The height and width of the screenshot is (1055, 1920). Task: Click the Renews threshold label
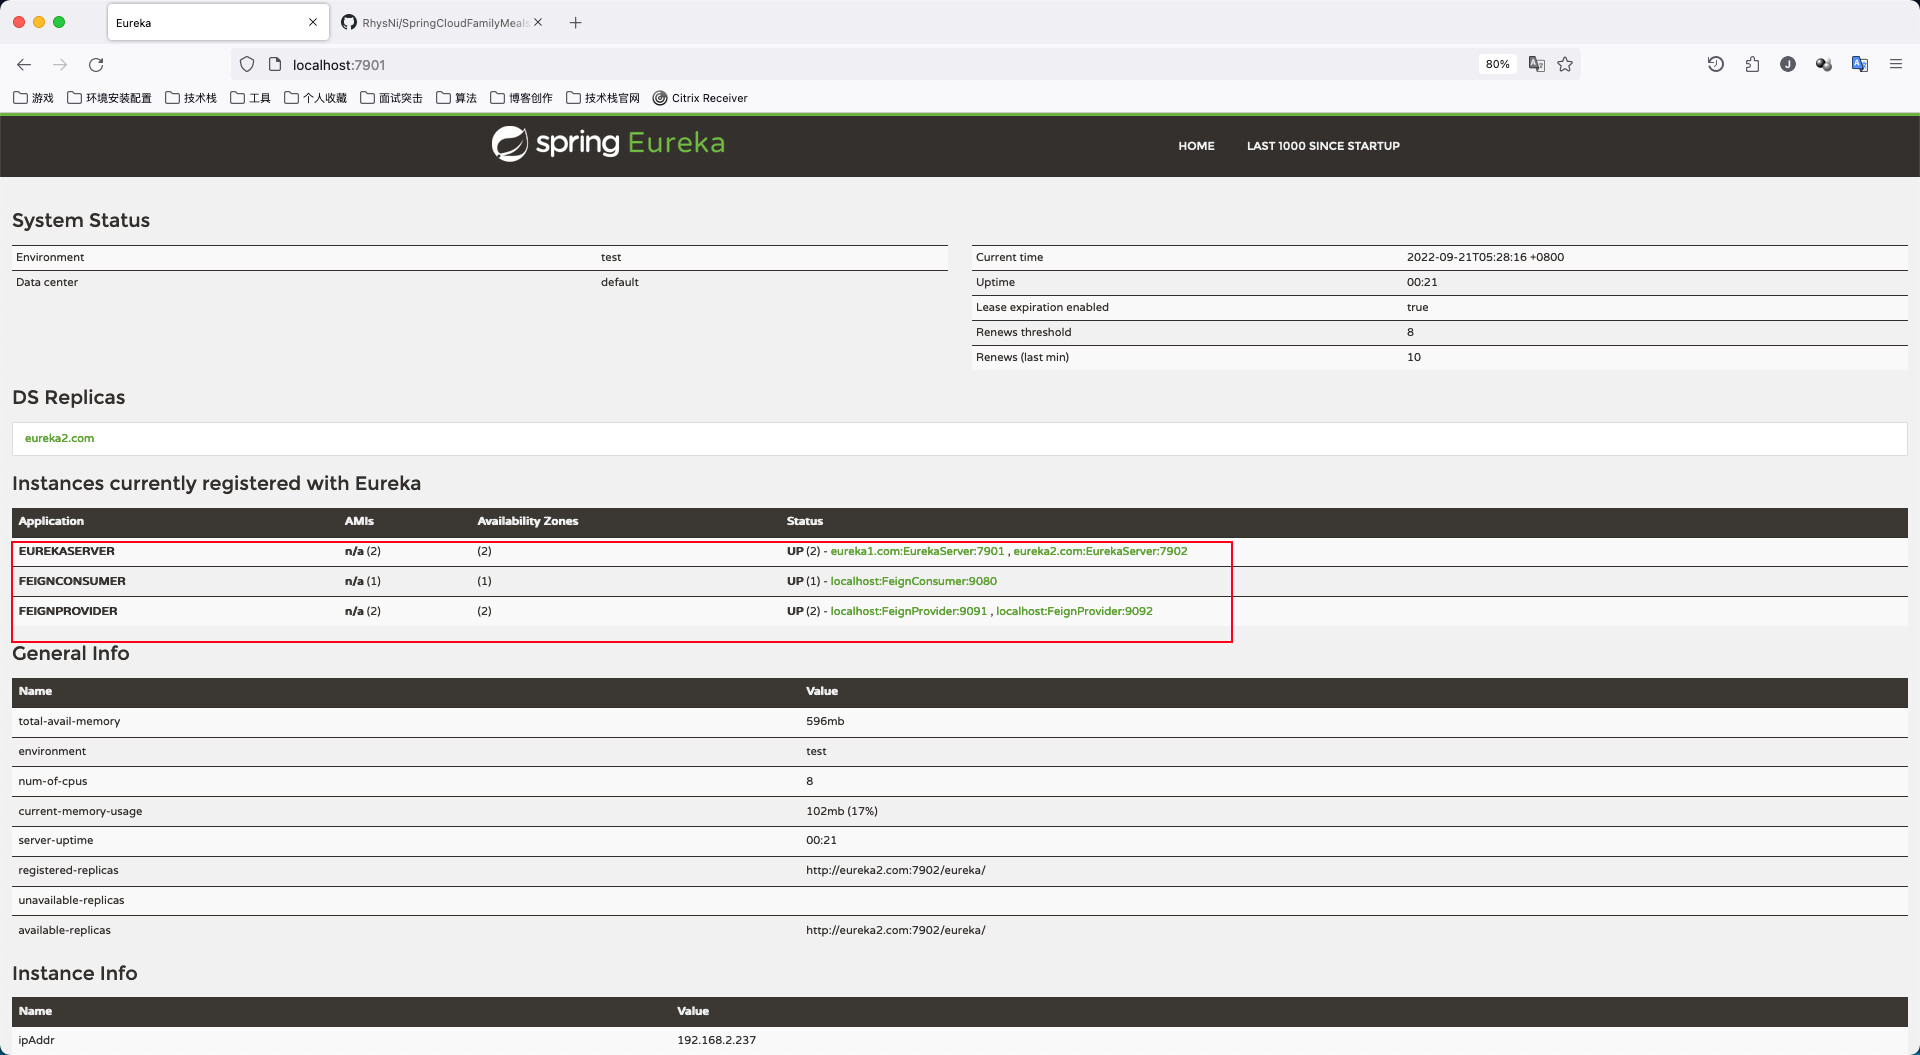[1023, 332]
